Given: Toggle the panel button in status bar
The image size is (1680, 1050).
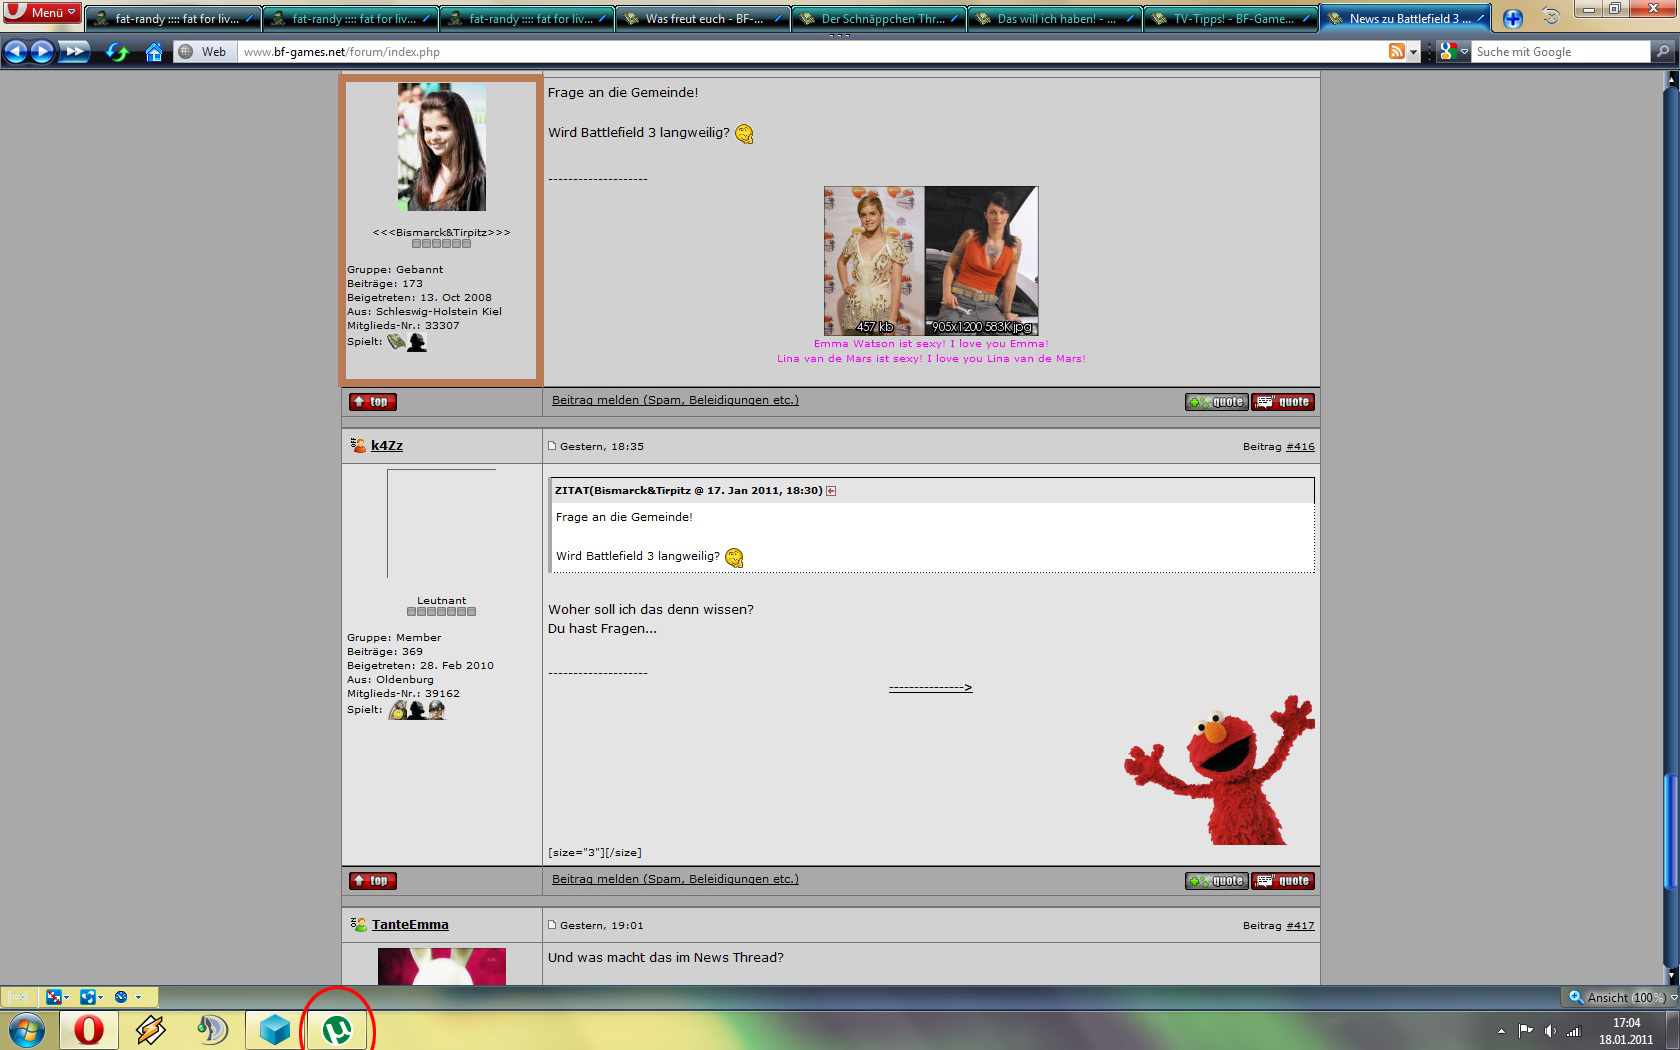Looking at the screenshot, I should (x=17, y=997).
